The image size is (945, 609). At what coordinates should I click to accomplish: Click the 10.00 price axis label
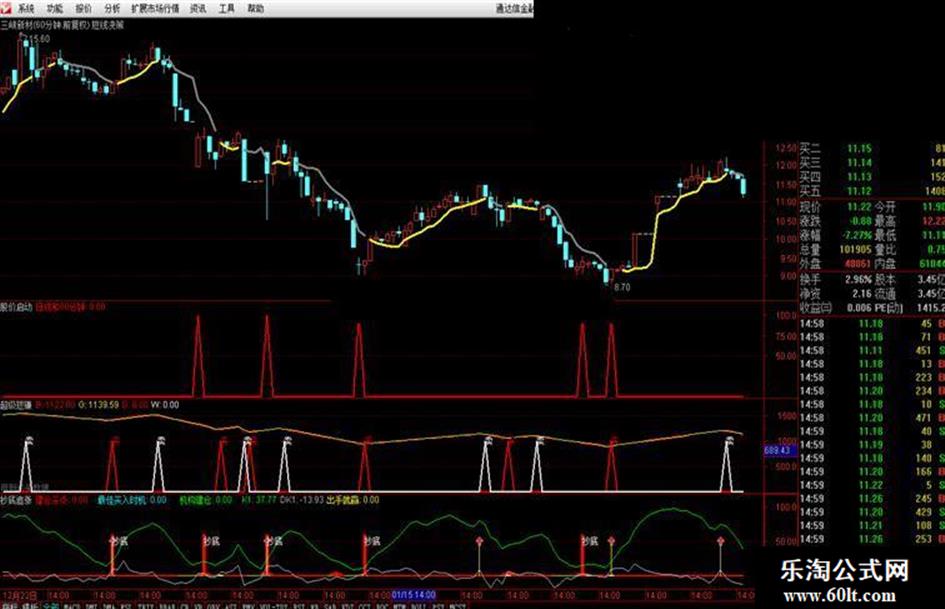[x=787, y=239]
